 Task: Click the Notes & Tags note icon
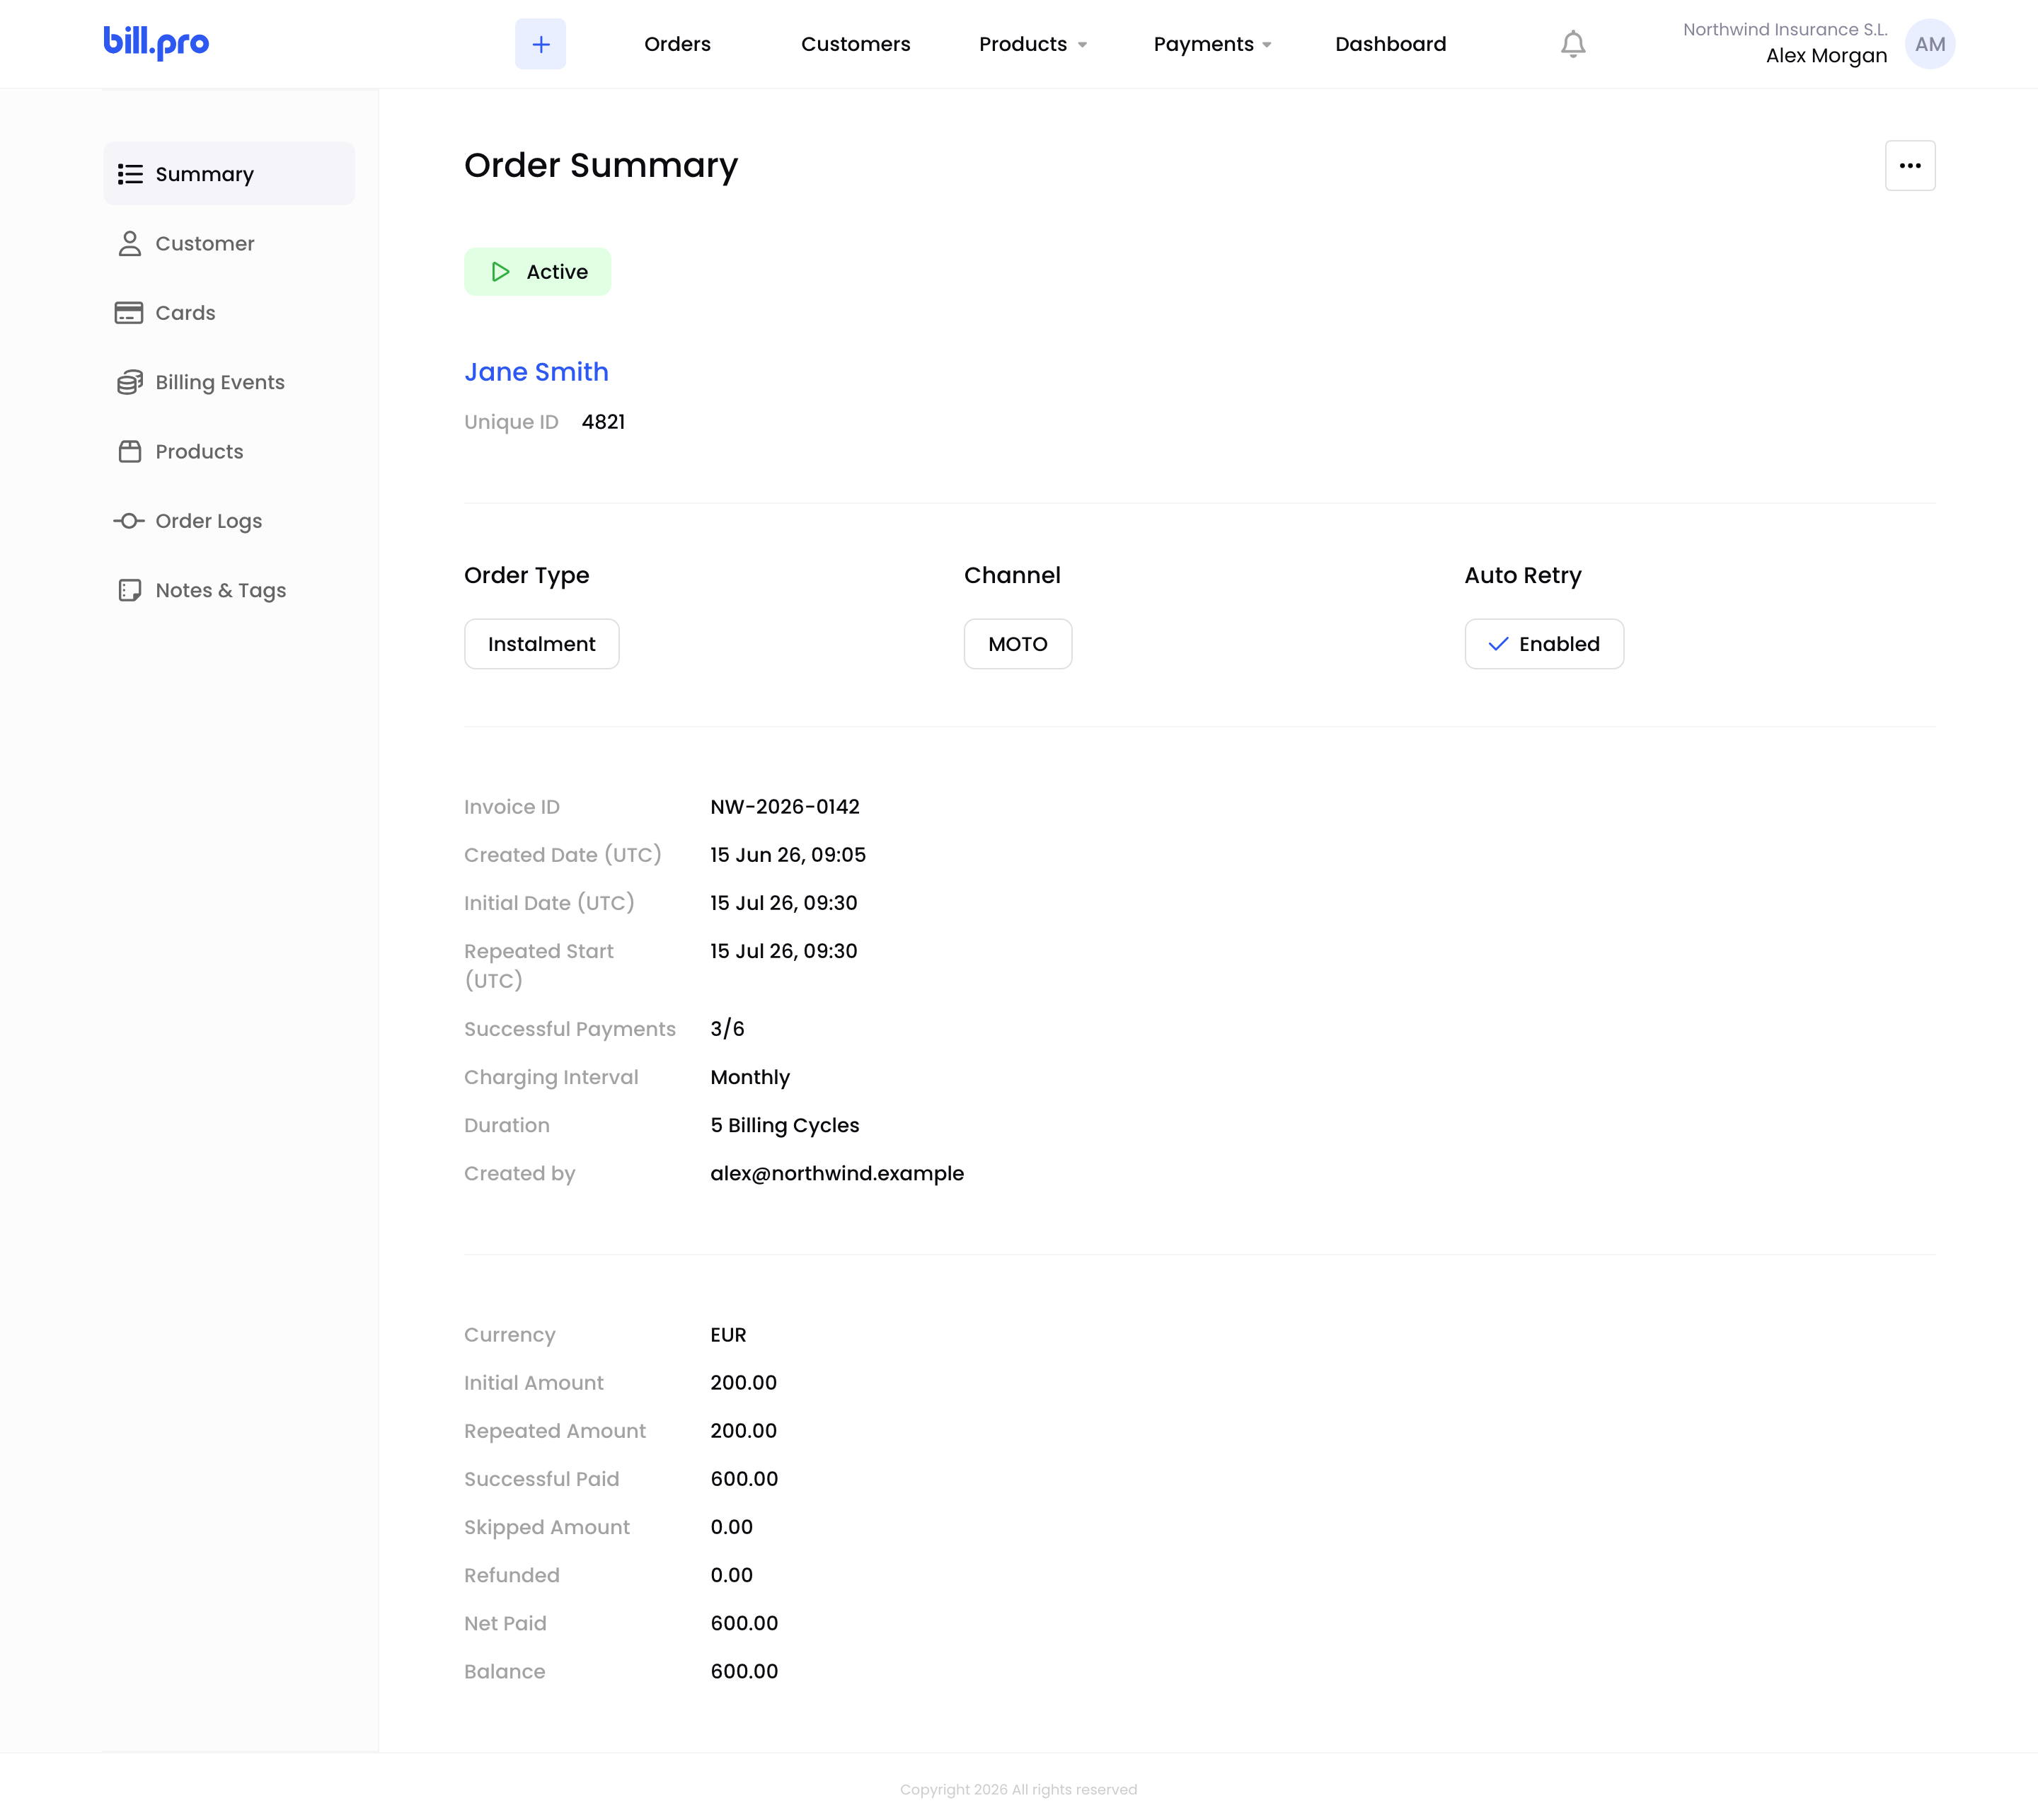[130, 590]
